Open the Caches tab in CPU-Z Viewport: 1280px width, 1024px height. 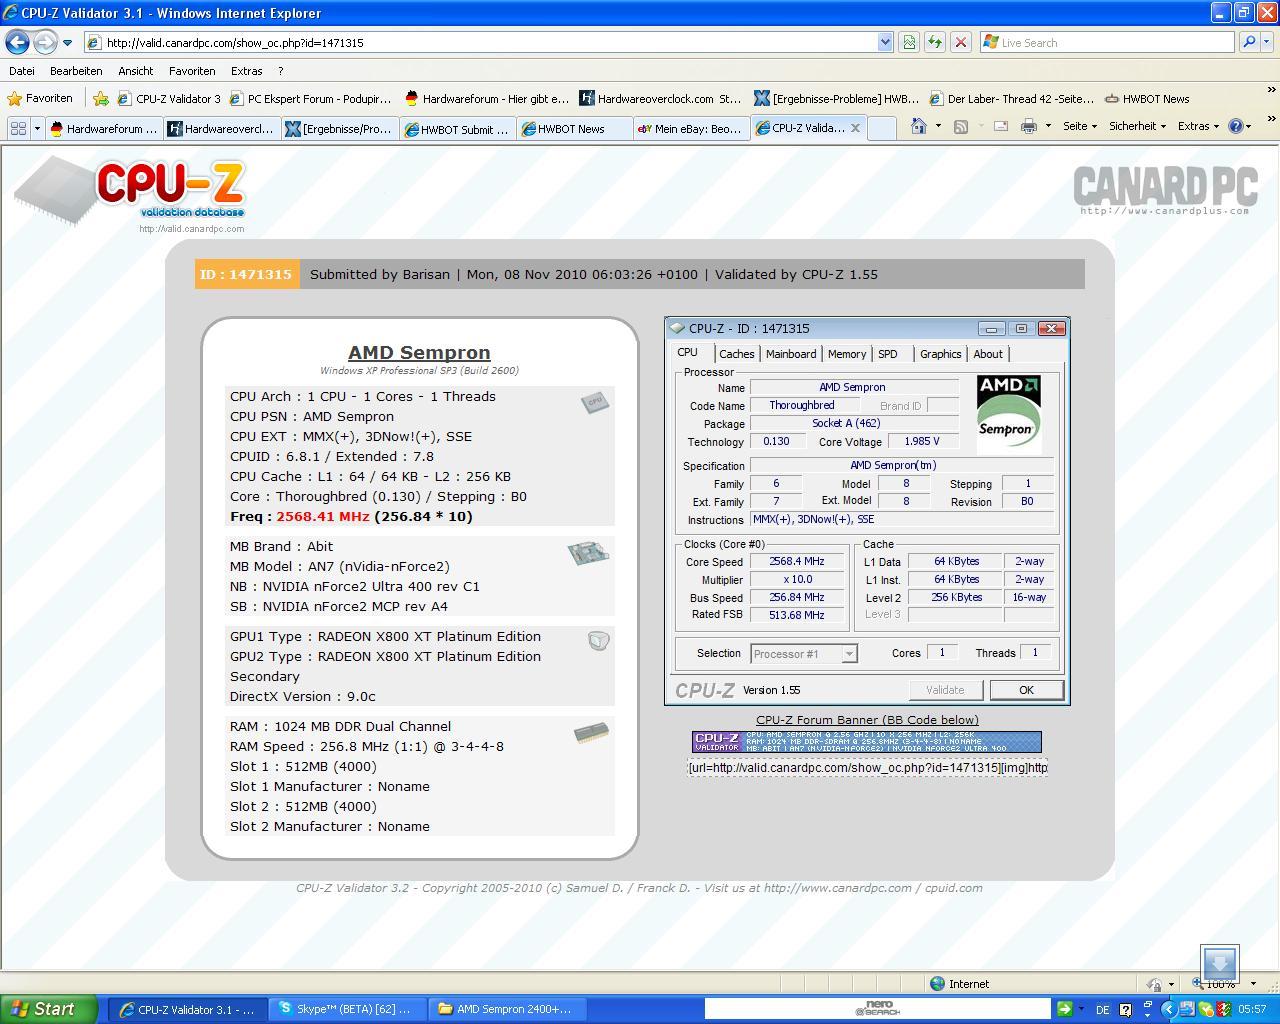tap(737, 354)
